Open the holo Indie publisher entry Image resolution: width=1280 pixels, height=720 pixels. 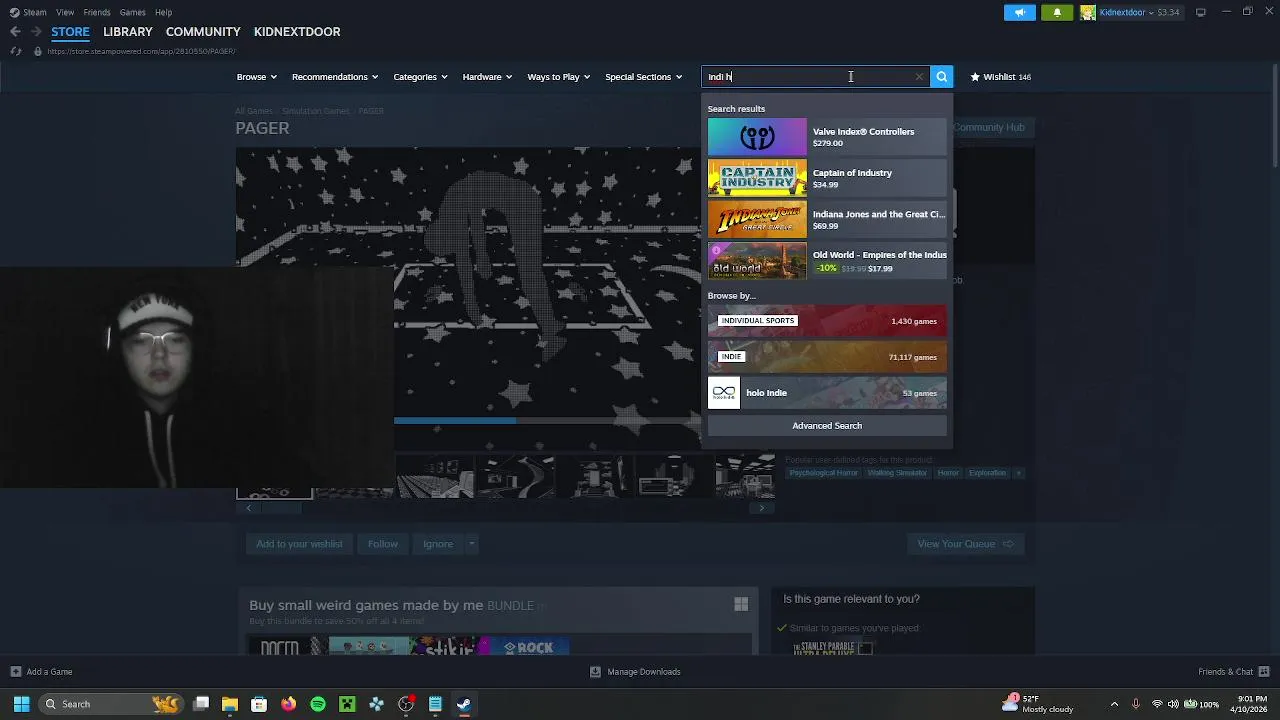tap(827, 393)
